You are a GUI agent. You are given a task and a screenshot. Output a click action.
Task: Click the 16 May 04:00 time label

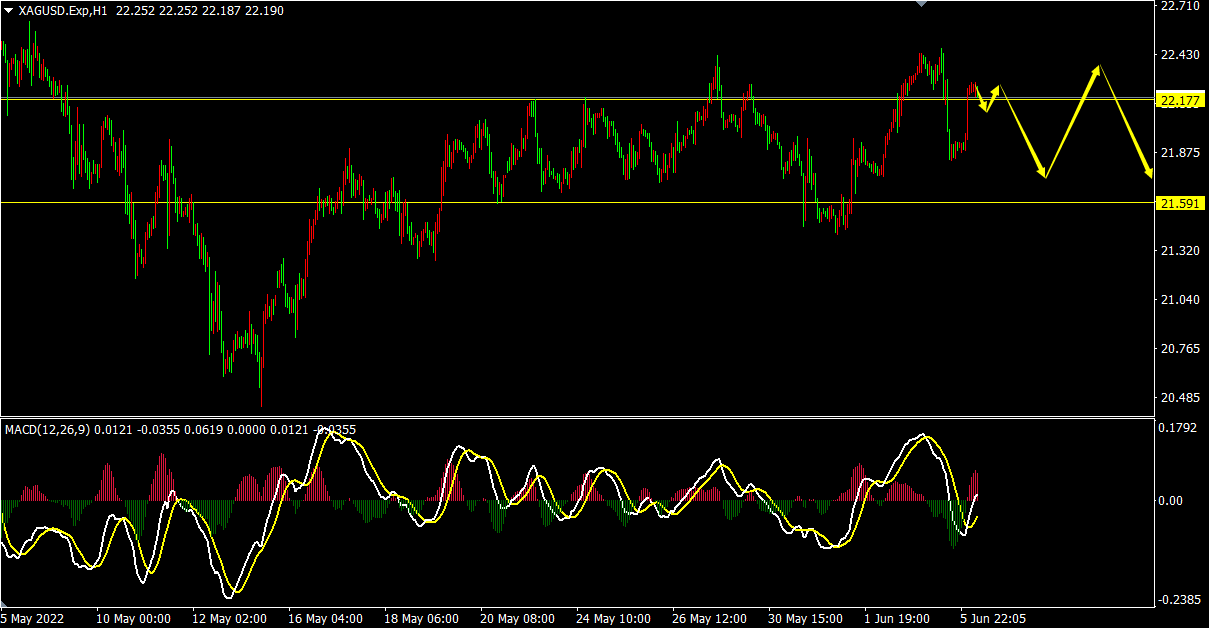pyautogui.click(x=325, y=619)
